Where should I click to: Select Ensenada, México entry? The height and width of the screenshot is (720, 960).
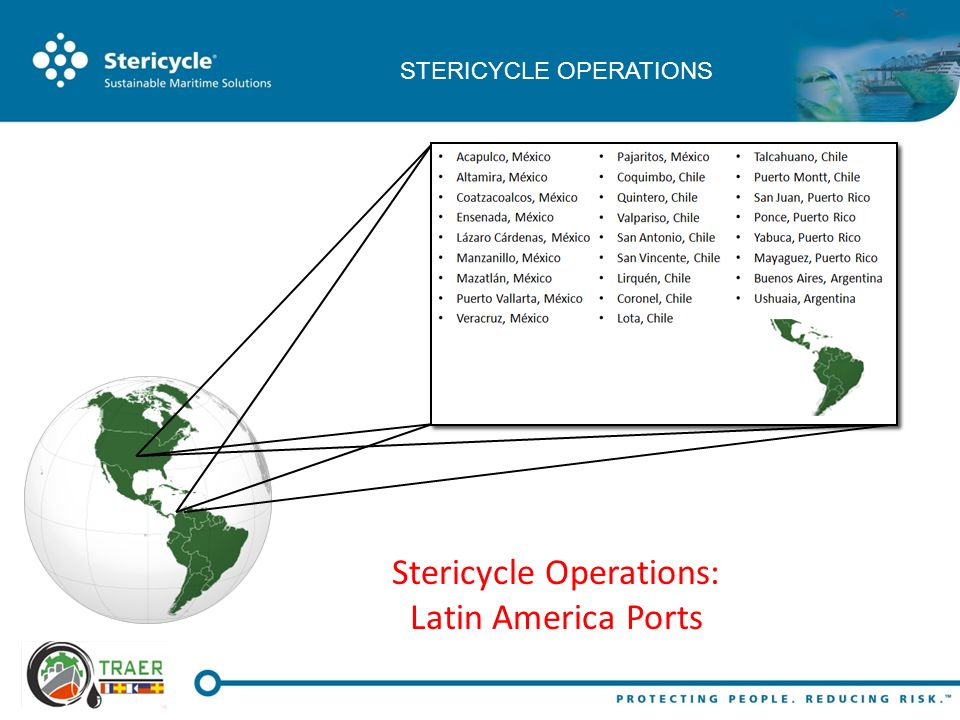(504, 217)
